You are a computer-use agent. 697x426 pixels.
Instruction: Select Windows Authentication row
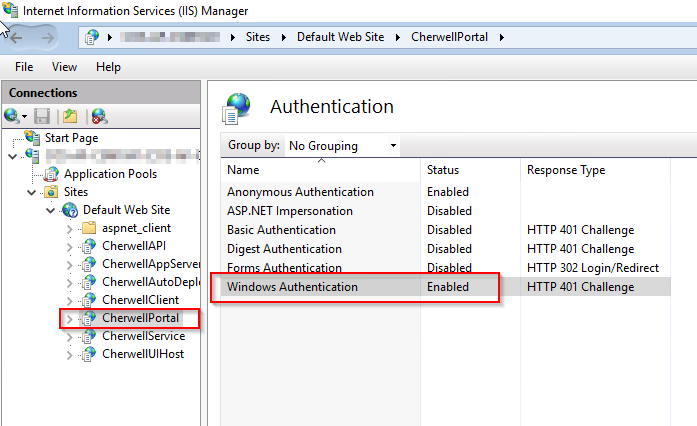(x=292, y=287)
